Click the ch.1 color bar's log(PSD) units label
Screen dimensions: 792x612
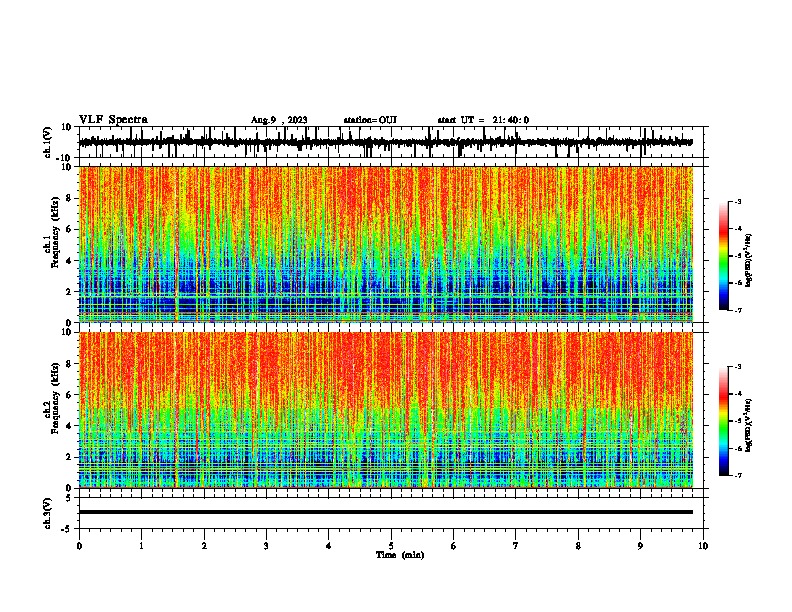point(748,260)
